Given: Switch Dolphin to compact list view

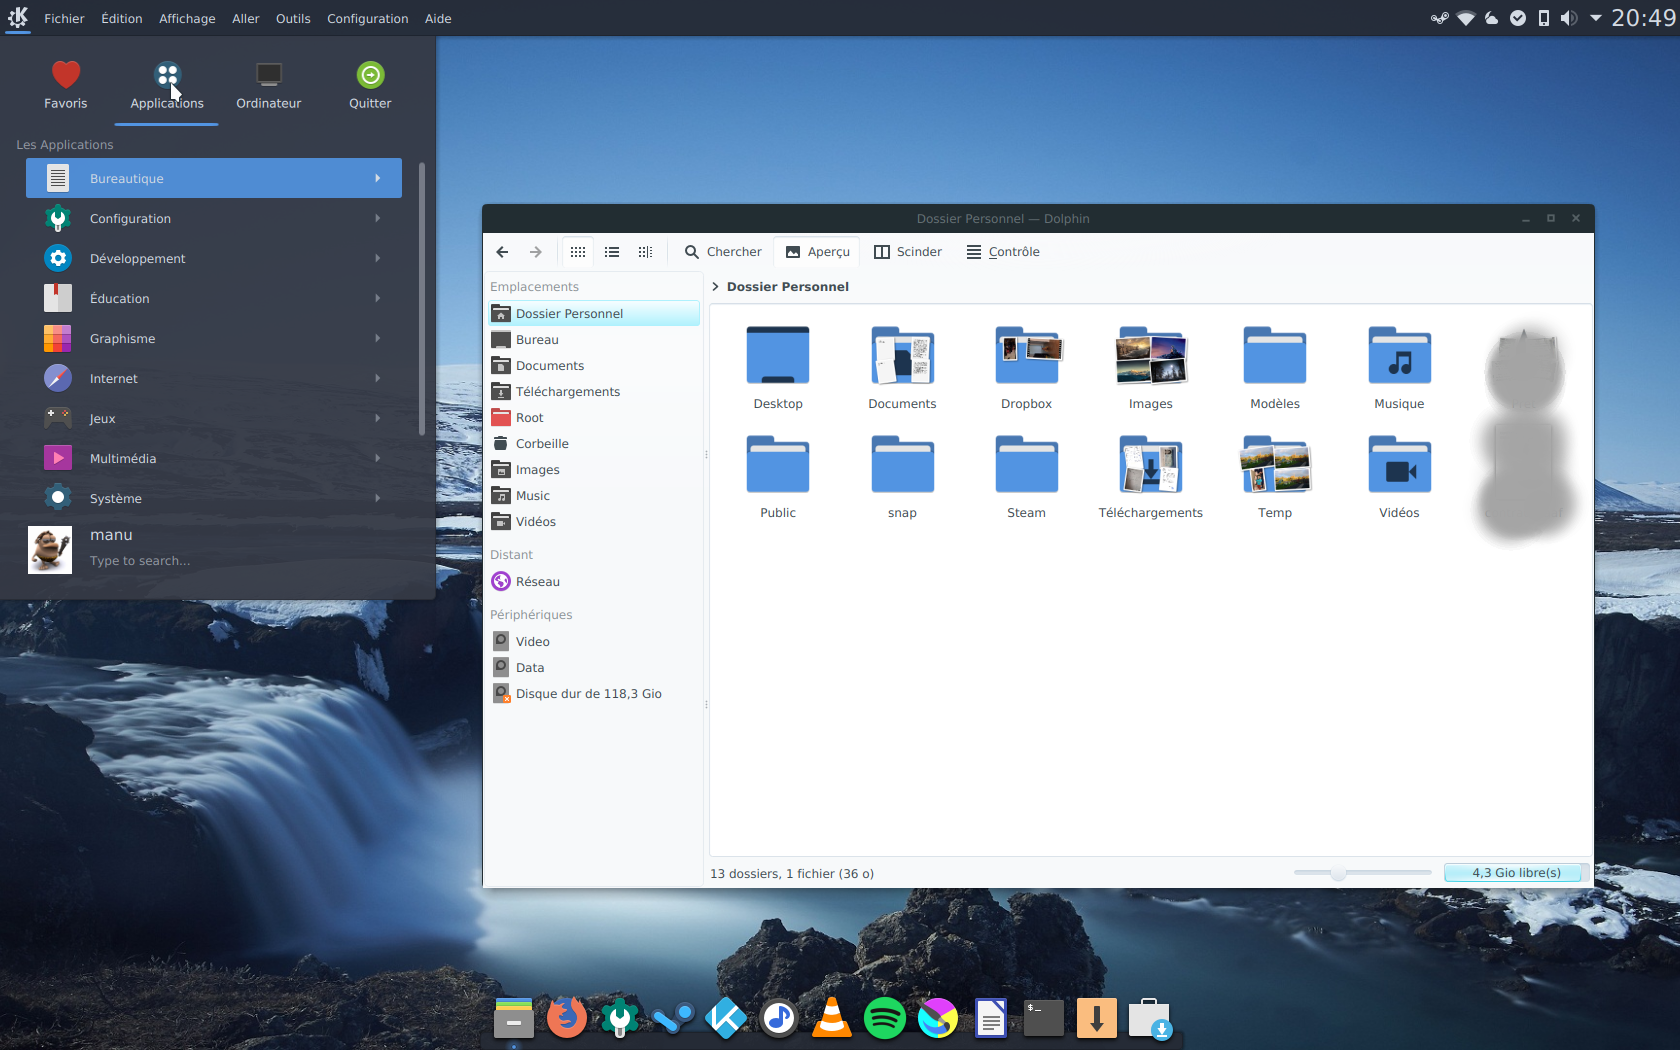Looking at the screenshot, I should click(612, 252).
